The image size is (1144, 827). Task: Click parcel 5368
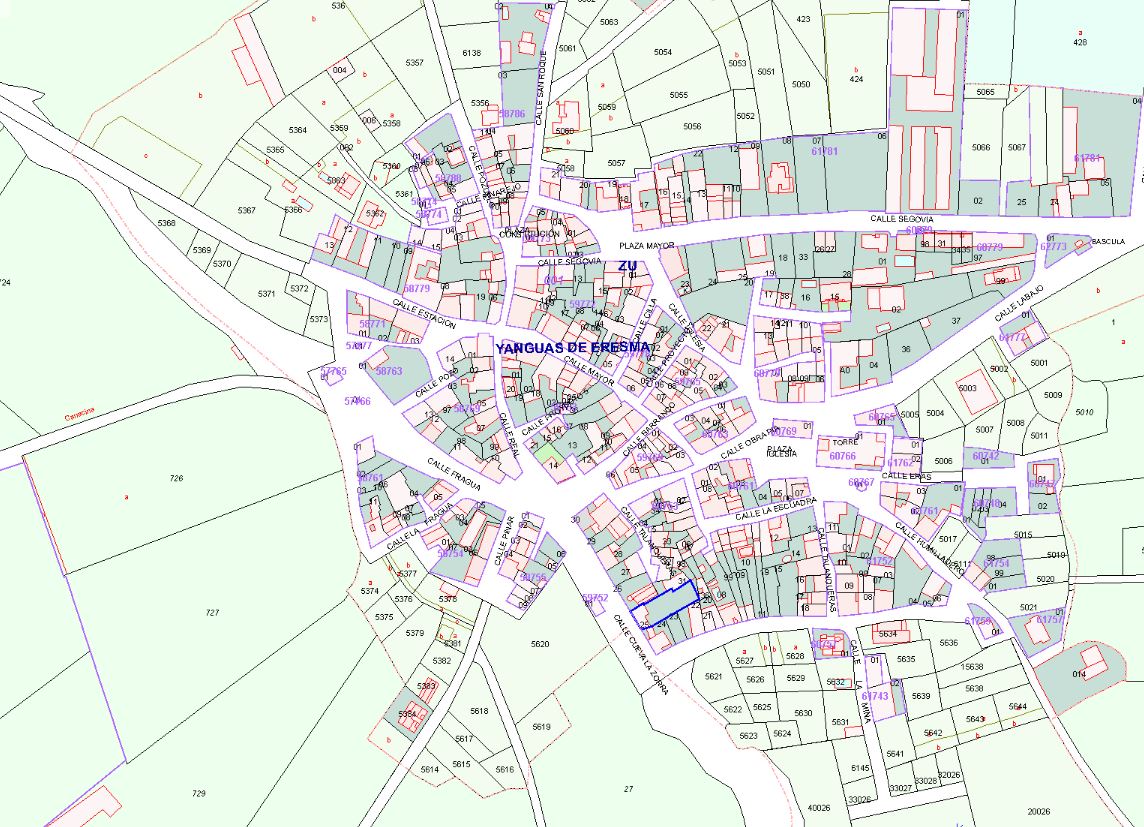pos(166,223)
